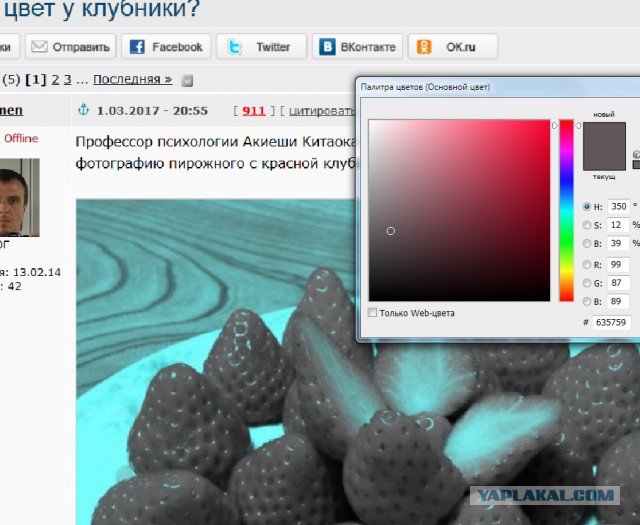Click the S value field showing 12

(x=619, y=225)
